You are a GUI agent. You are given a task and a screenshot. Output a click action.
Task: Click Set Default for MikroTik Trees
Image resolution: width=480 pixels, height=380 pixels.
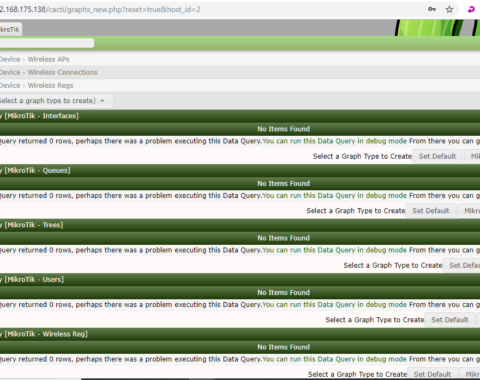(x=462, y=265)
